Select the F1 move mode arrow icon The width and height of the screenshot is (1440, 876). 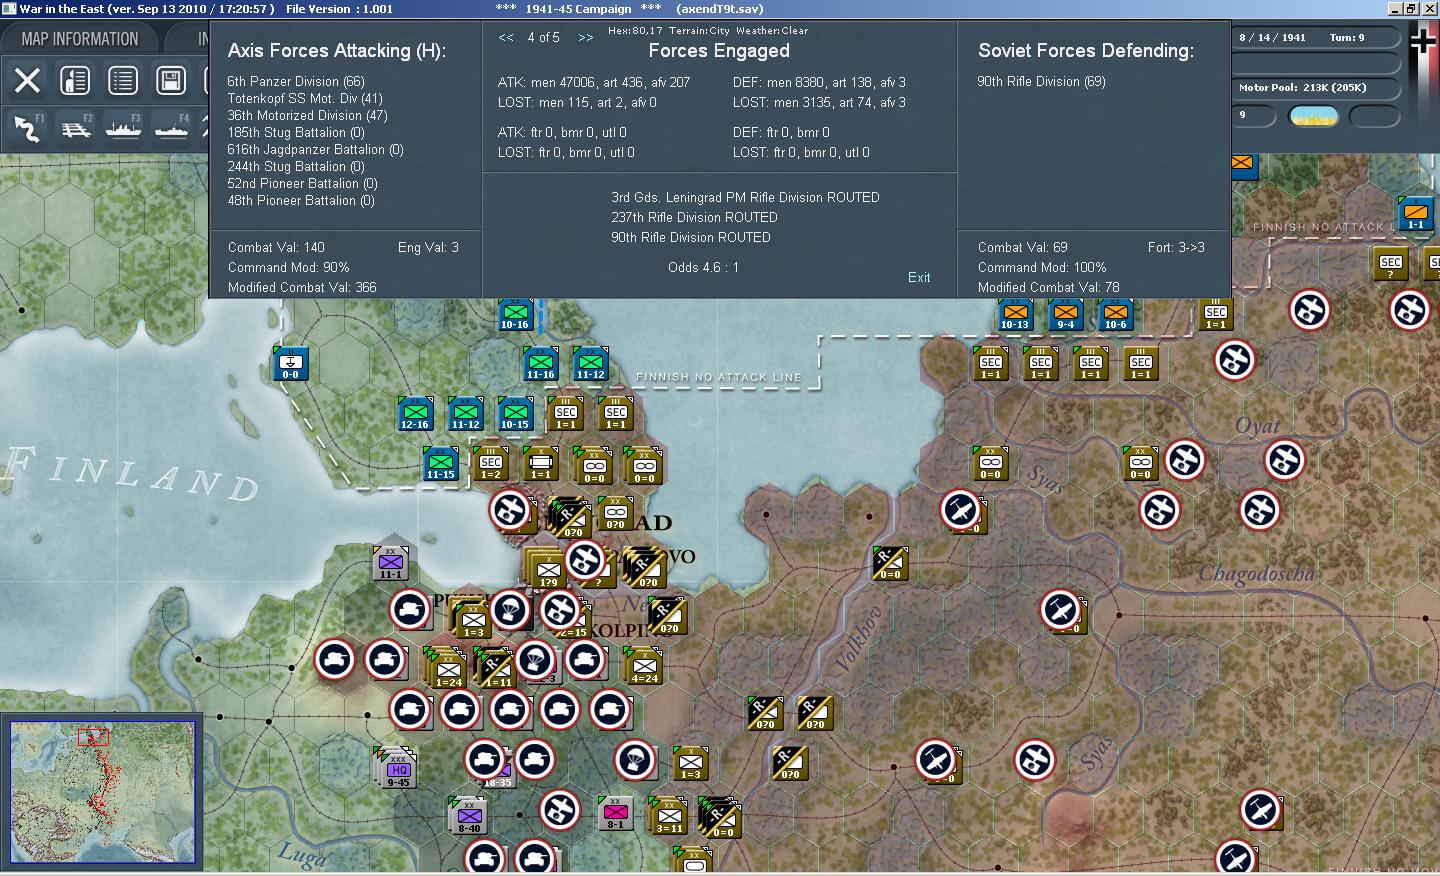pyautogui.click(x=27, y=127)
